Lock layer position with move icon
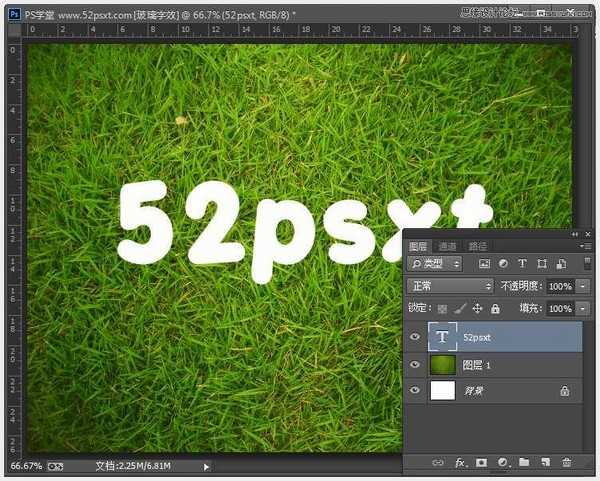 point(478,310)
